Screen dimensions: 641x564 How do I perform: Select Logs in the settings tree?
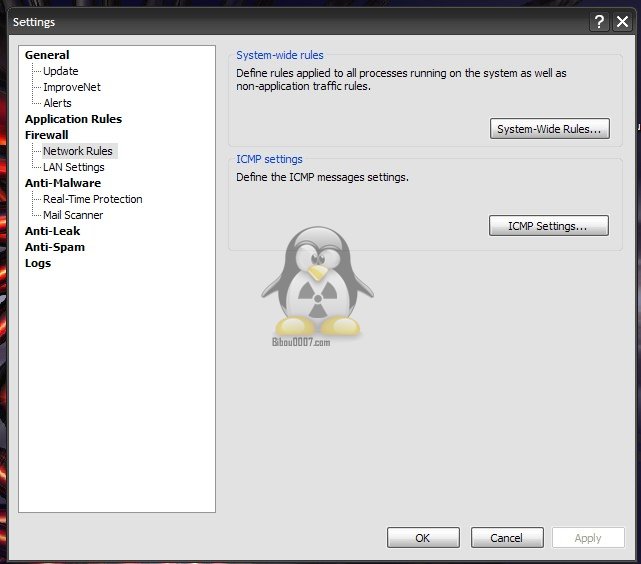click(x=38, y=263)
